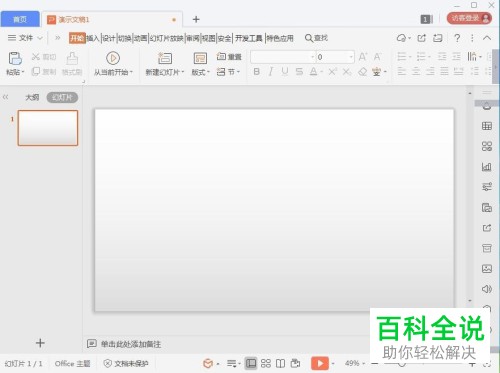
Task: Open the Developer Tools (开发工具) tab
Action: point(249,38)
